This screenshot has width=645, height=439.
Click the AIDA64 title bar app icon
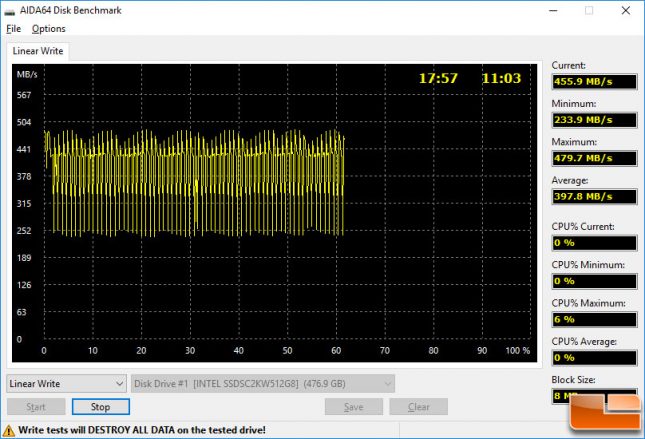[9, 11]
